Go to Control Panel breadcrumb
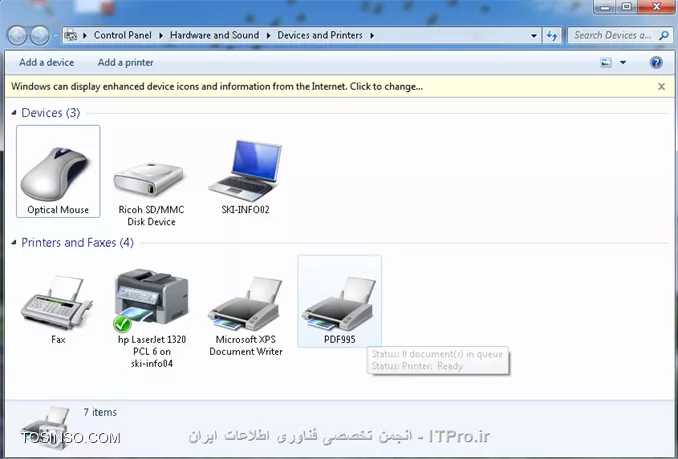Image resolution: width=678 pixels, height=459 pixels. pos(122,35)
